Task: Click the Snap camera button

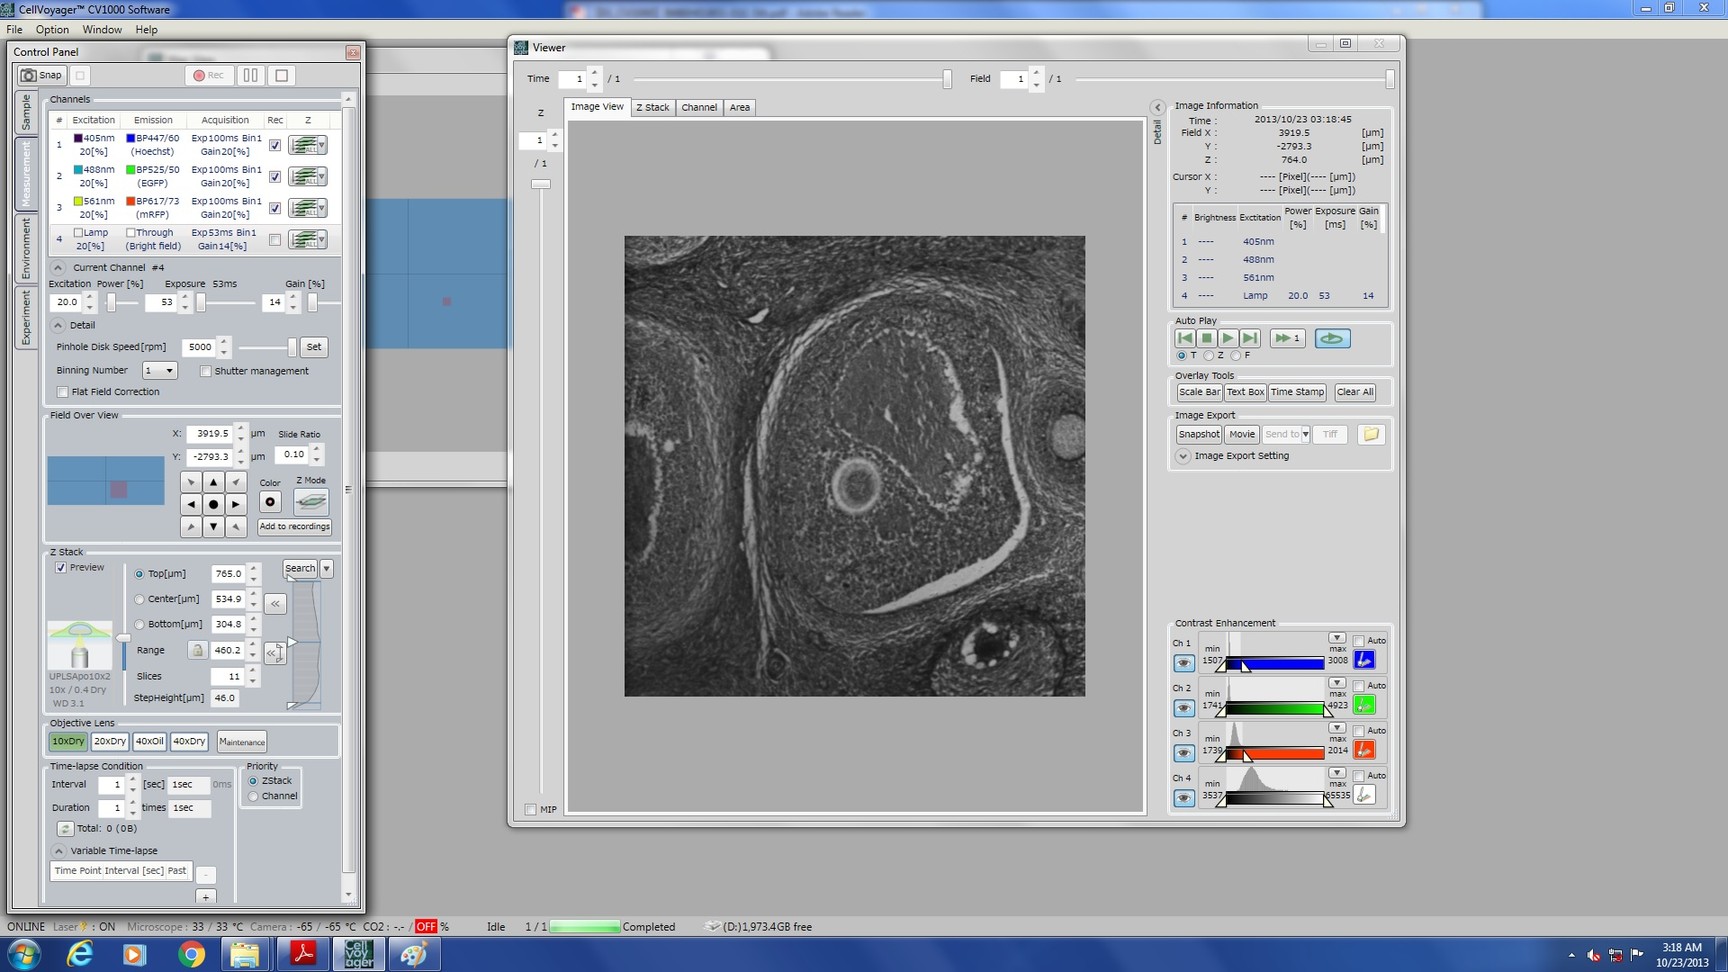Action: [42, 75]
